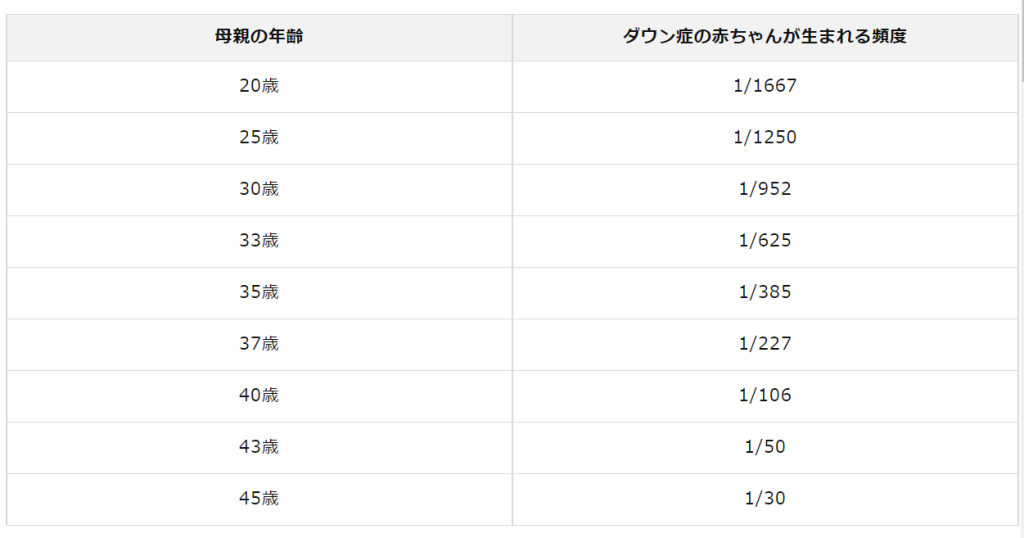Select the 35歳 age cell
The height and width of the screenshot is (538, 1024).
259,292
